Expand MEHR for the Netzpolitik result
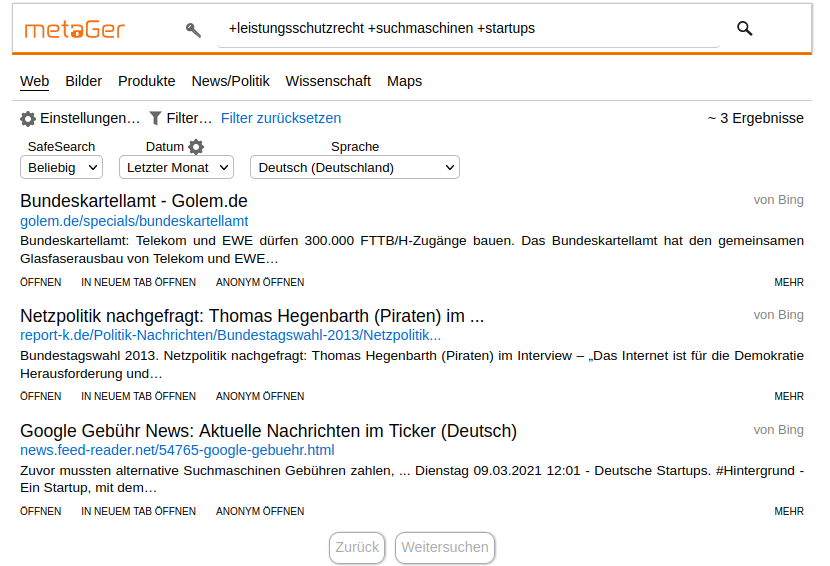 (x=789, y=397)
